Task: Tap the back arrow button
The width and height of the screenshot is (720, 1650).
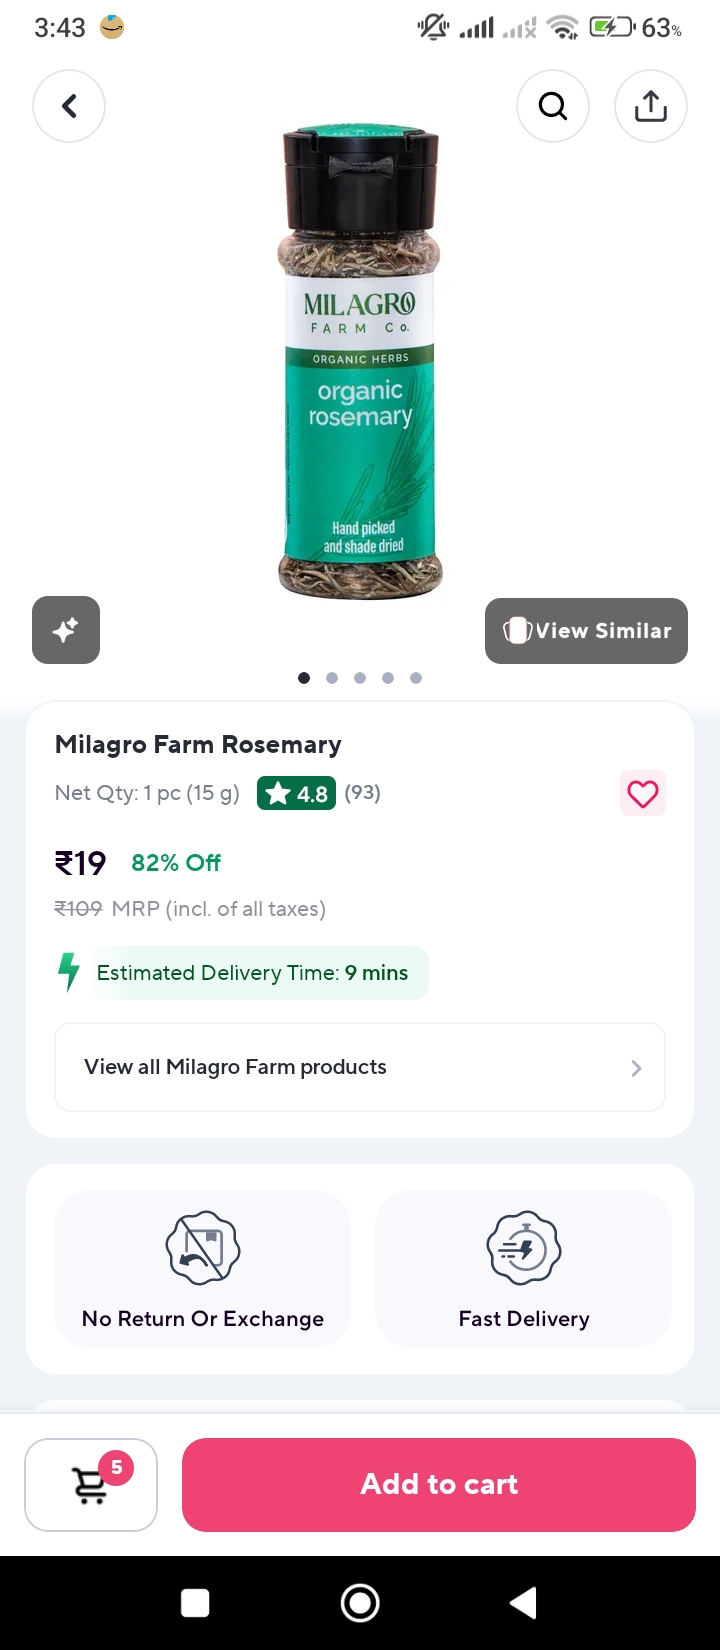Action: point(69,106)
